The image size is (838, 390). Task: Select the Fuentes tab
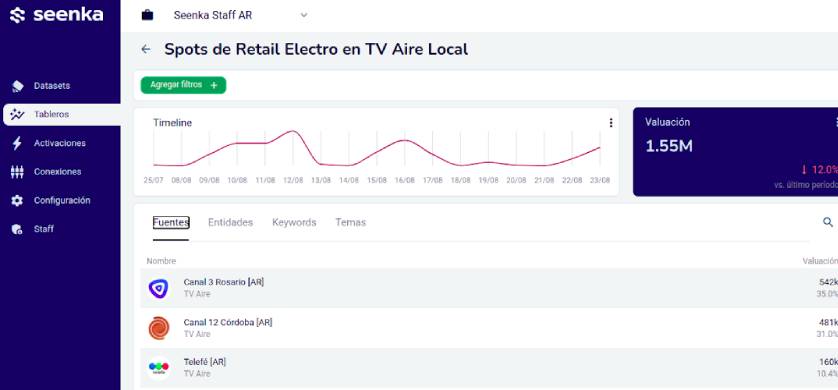[171, 222]
